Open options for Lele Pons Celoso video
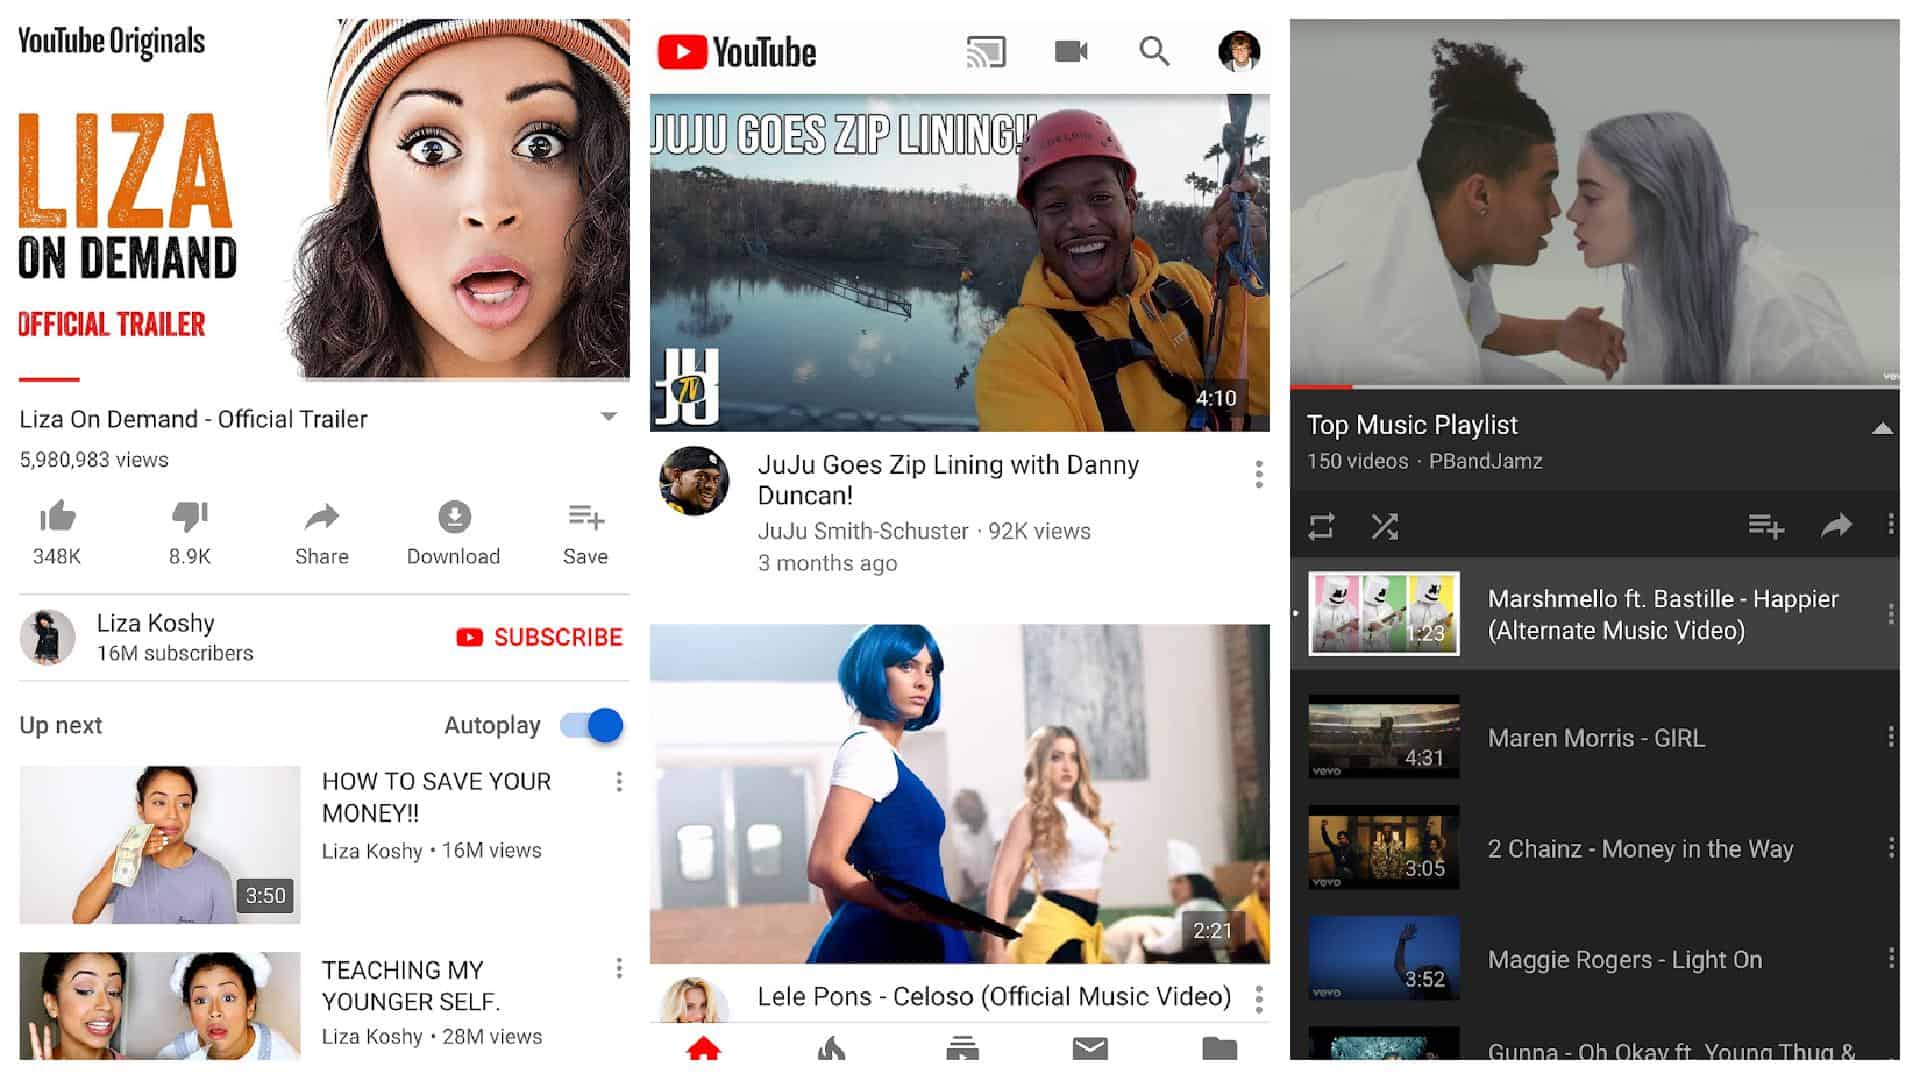Screen dimensions: 1920x1080 click(x=1258, y=998)
